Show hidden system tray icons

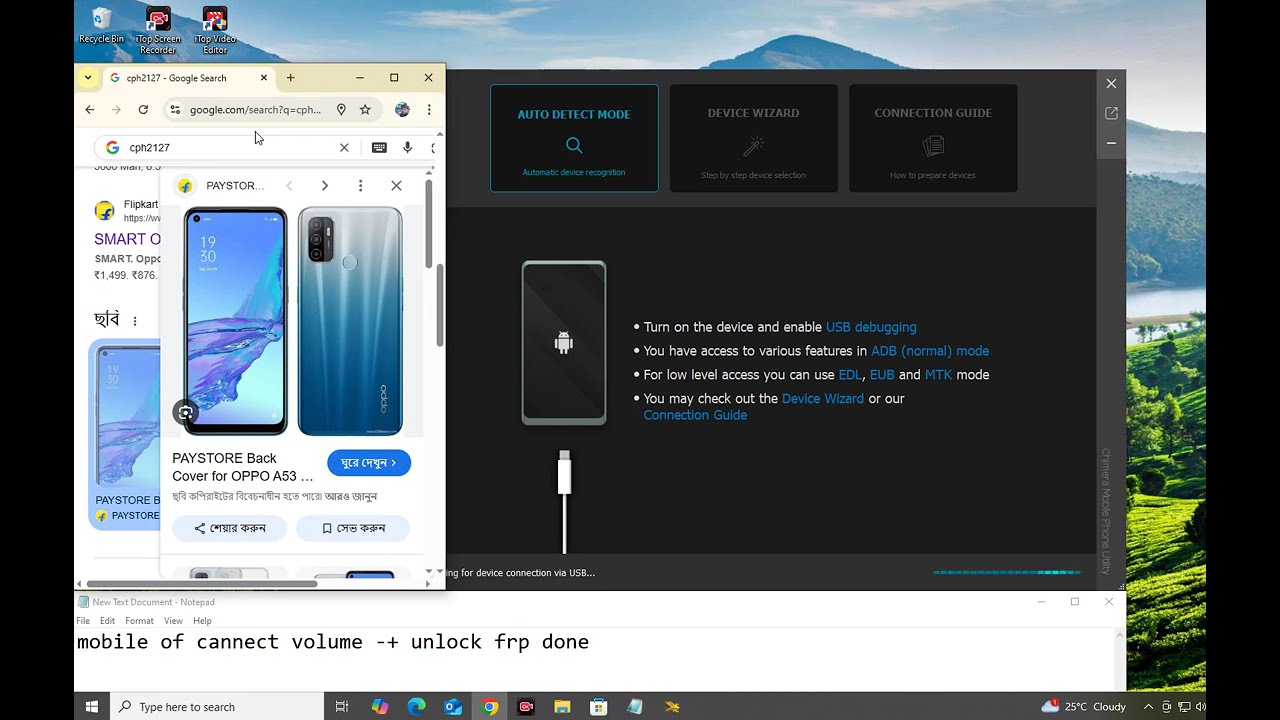(1148, 706)
